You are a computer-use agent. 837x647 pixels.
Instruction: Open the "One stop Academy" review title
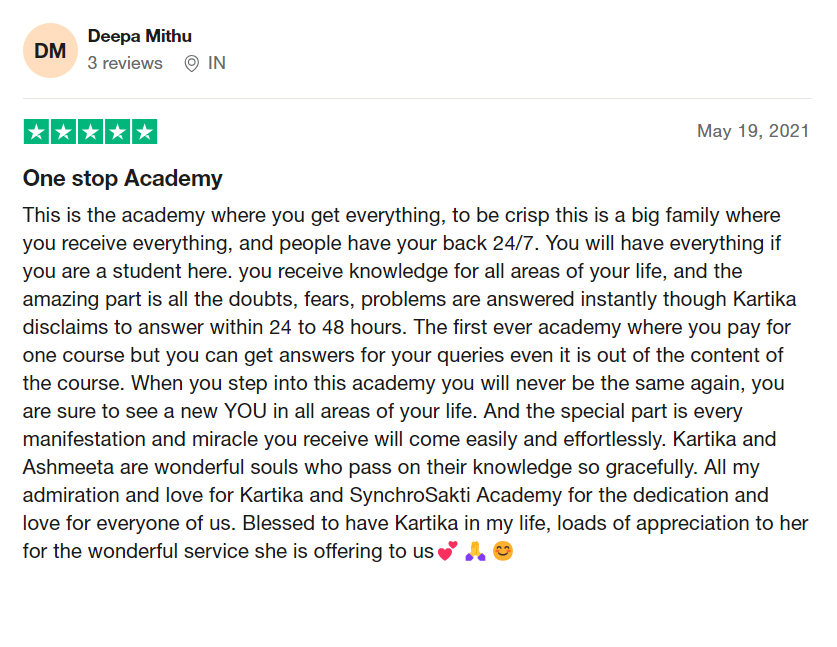pyautogui.click(x=122, y=179)
